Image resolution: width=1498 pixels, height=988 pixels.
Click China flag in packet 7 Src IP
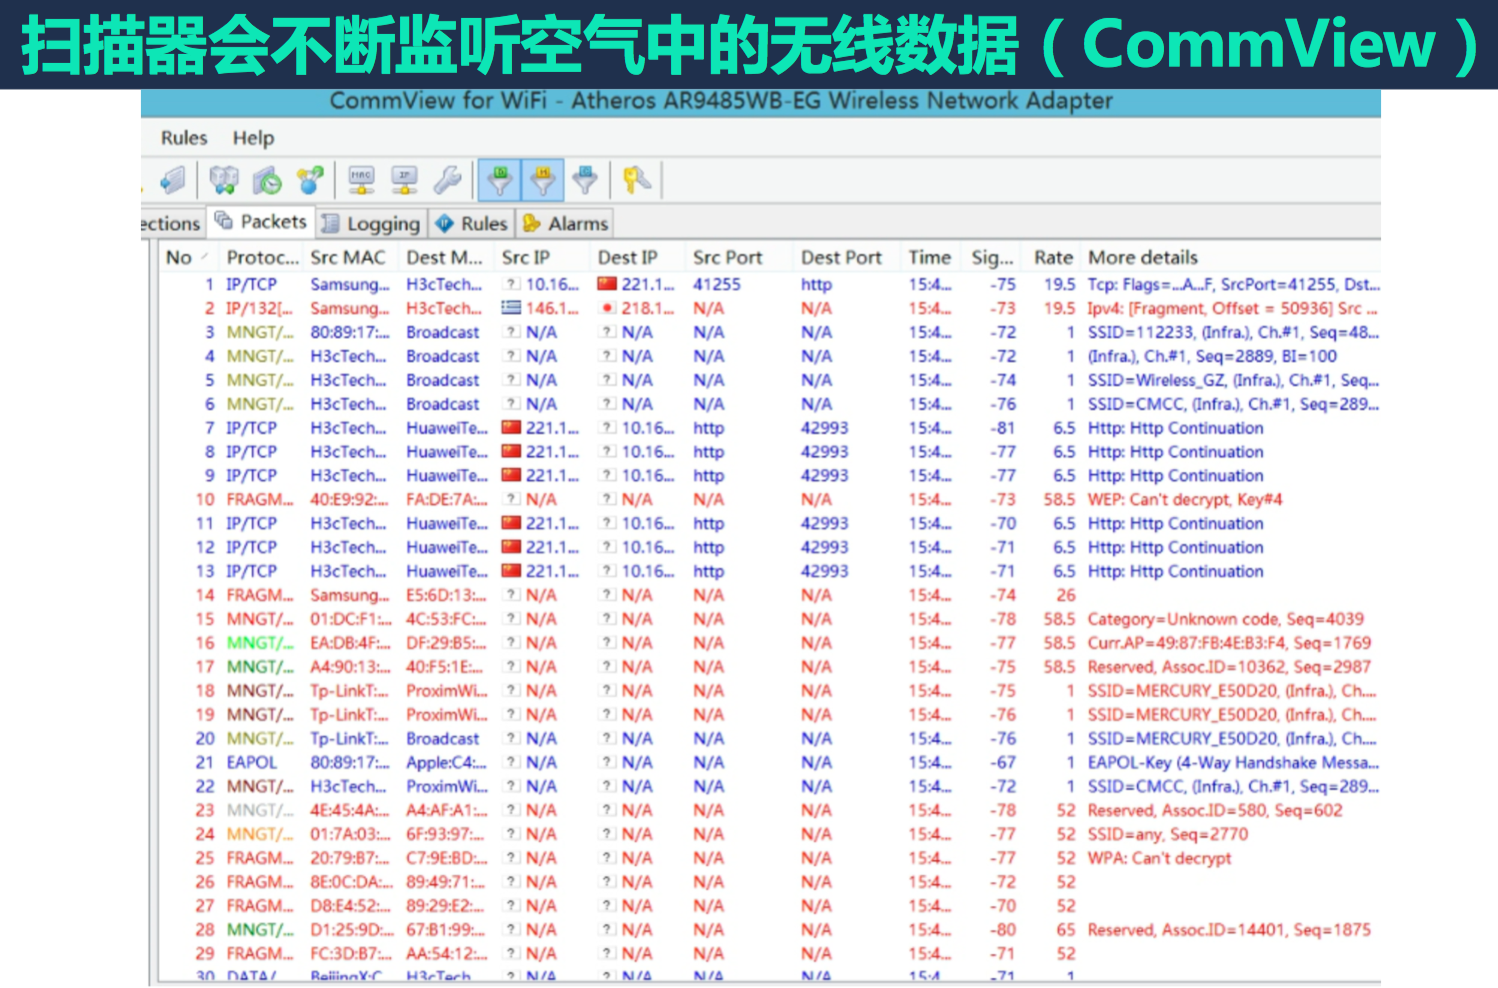[511, 428]
